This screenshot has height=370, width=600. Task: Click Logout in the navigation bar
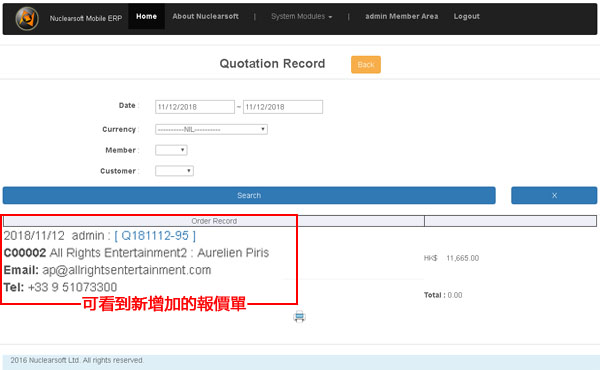pyautogui.click(x=466, y=16)
